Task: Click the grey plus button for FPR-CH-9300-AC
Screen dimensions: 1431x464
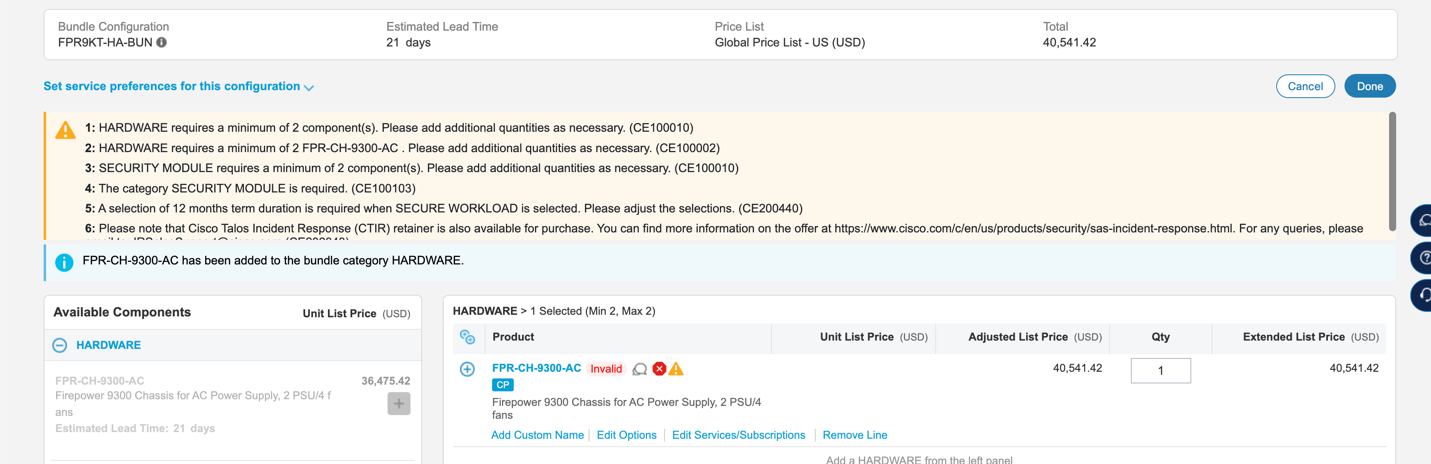Action: [399, 404]
